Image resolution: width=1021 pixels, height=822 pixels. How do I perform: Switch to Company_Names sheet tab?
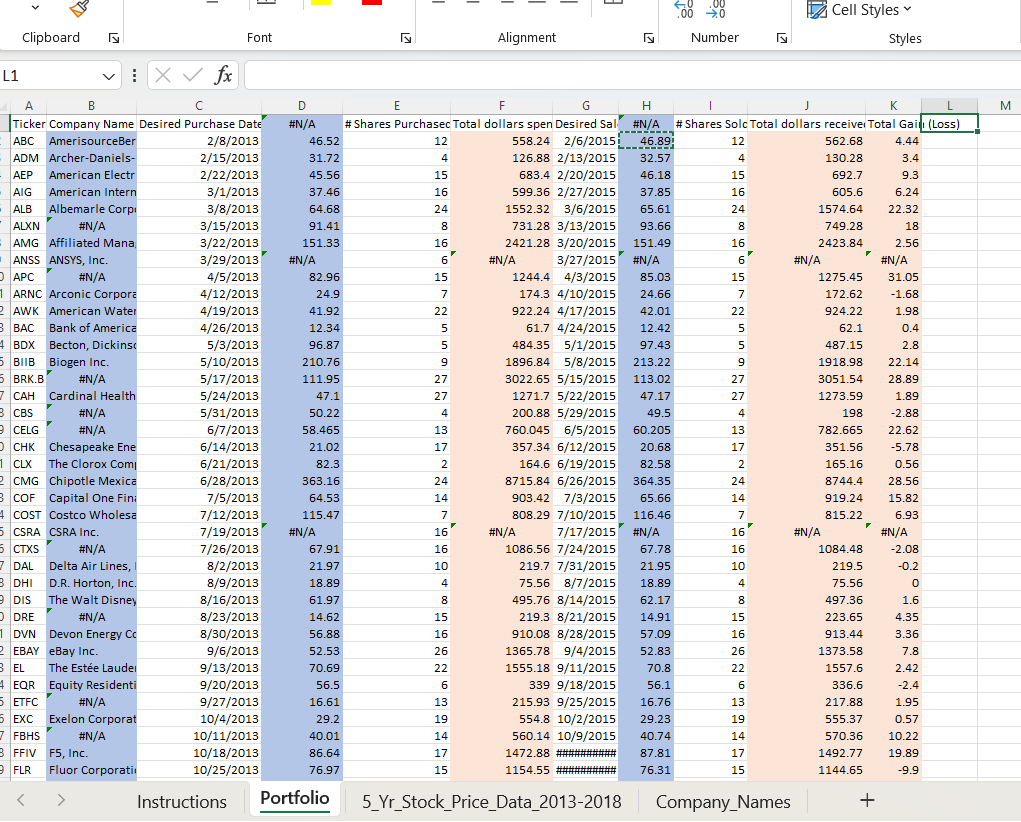click(x=723, y=802)
